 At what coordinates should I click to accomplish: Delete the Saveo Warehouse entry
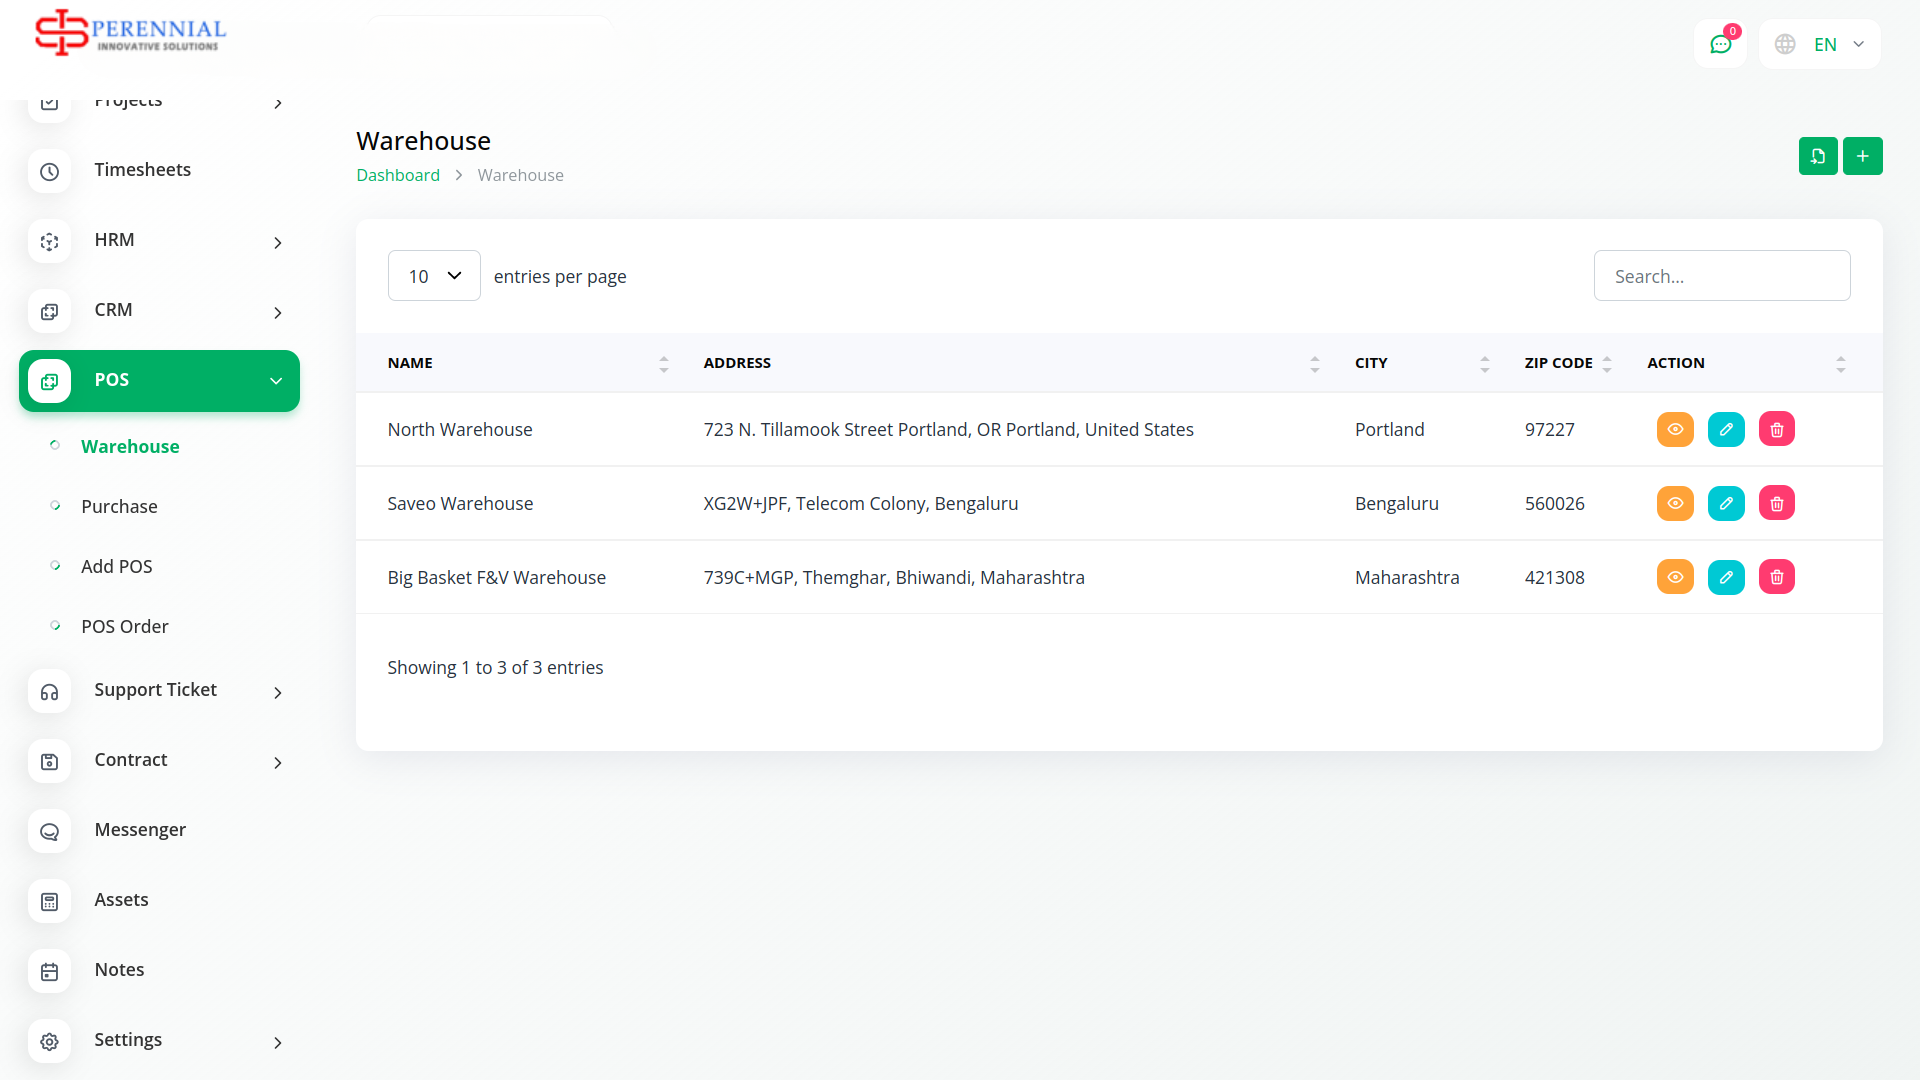point(1776,503)
